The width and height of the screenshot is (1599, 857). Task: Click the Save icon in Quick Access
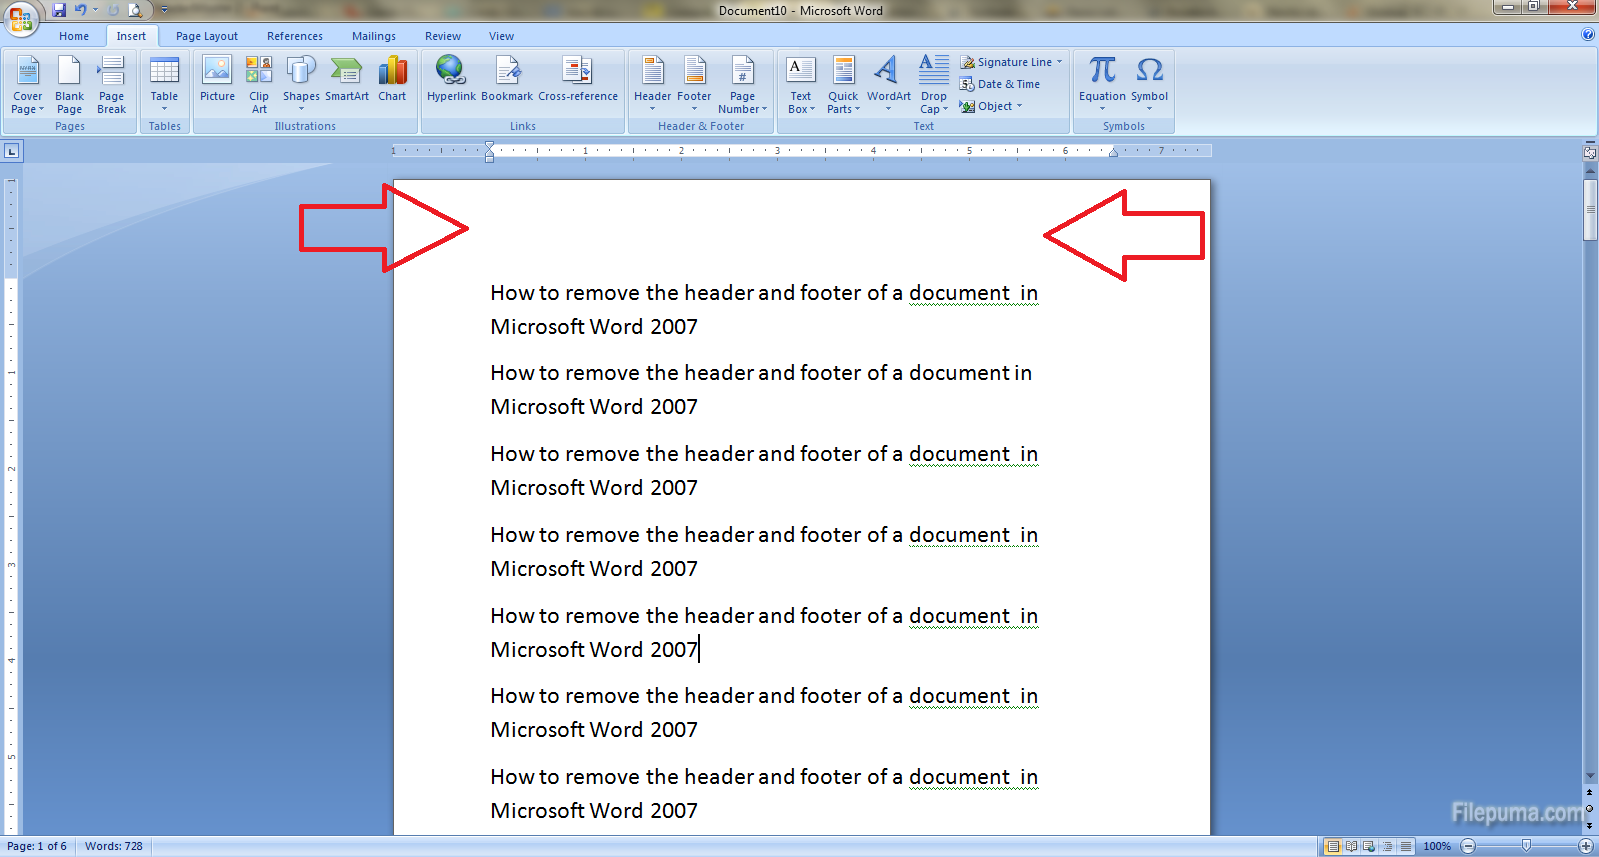(59, 10)
